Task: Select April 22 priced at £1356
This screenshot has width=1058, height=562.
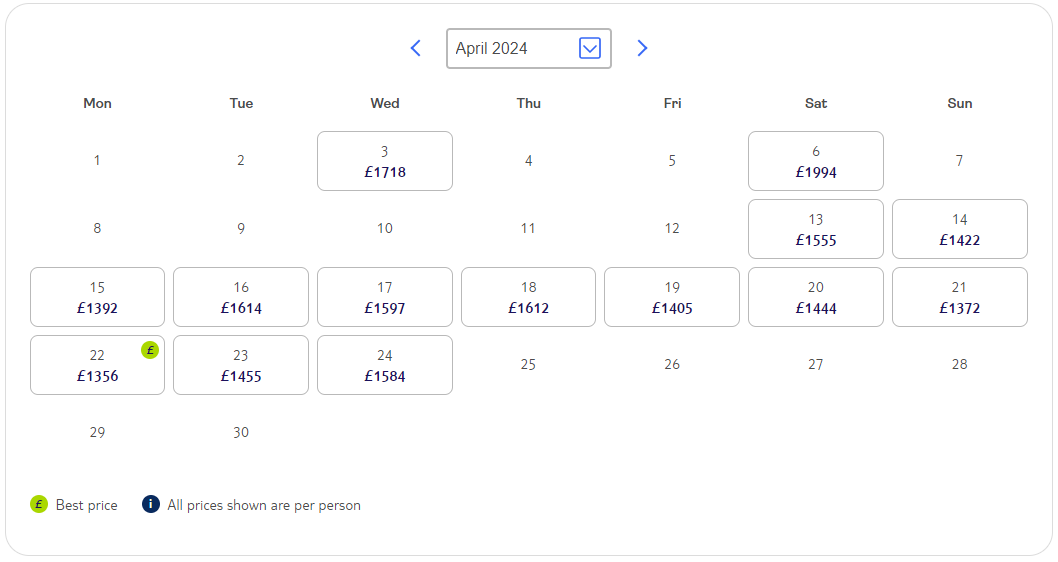Action: pyautogui.click(x=97, y=365)
